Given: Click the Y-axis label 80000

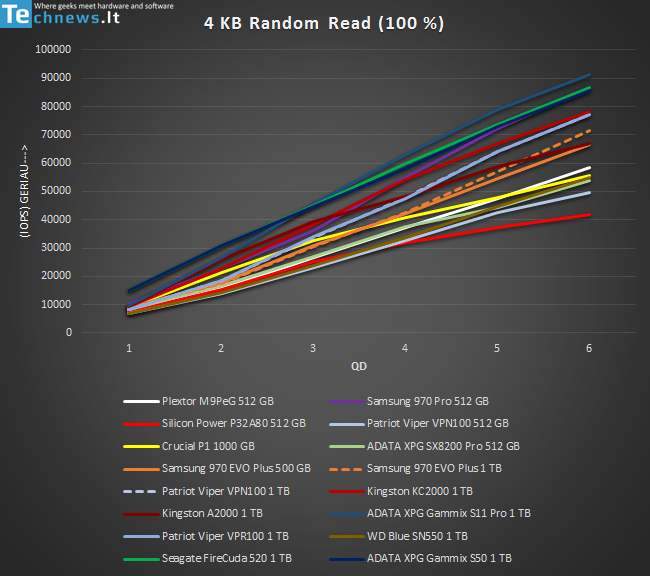Looking at the screenshot, I should pos(56,106).
